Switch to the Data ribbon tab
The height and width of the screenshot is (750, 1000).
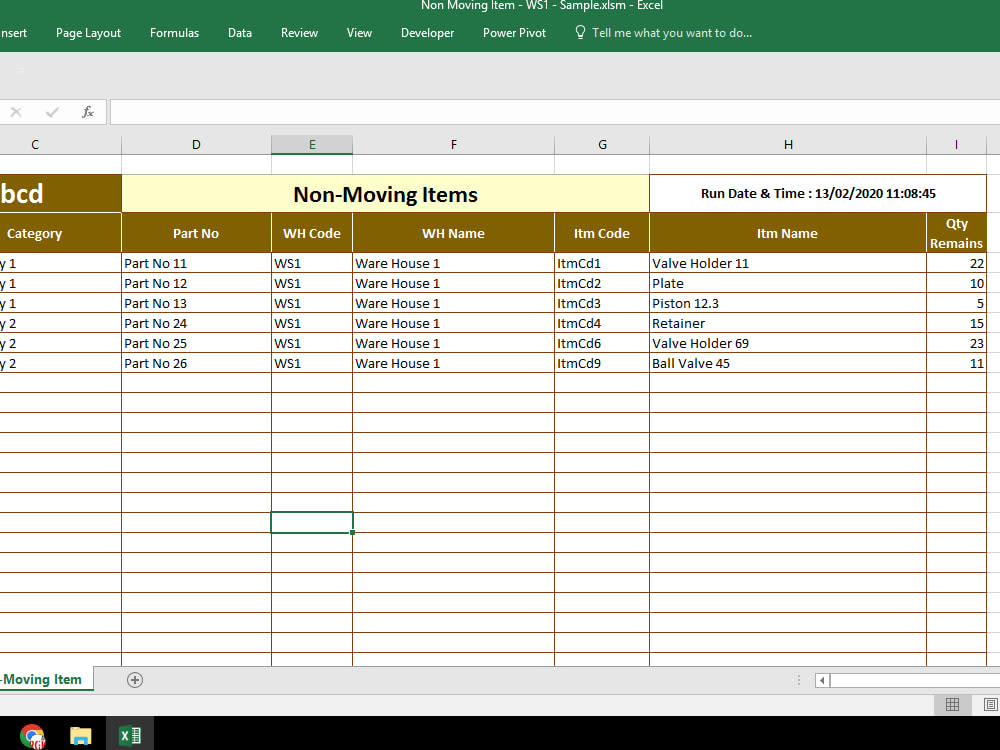(x=240, y=32)
